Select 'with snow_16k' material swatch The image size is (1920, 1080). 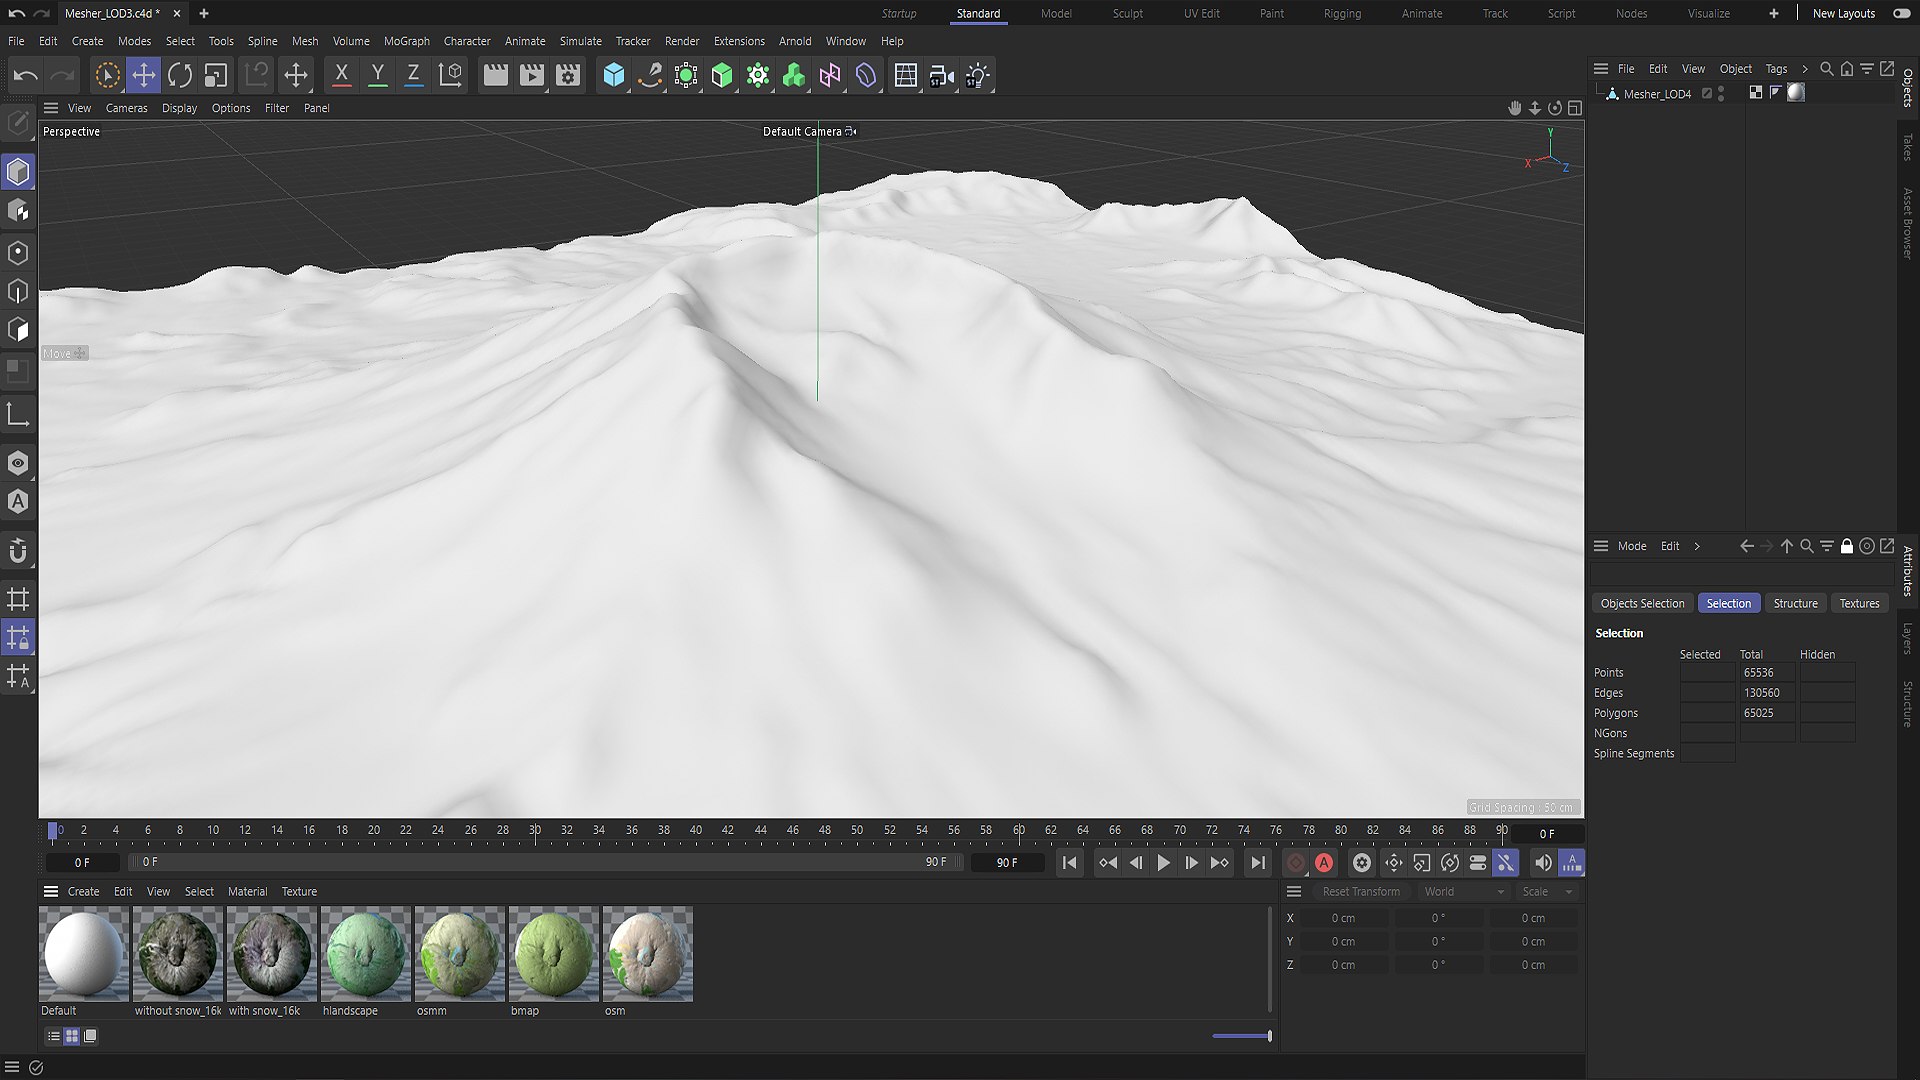click(x=271, y=953)
